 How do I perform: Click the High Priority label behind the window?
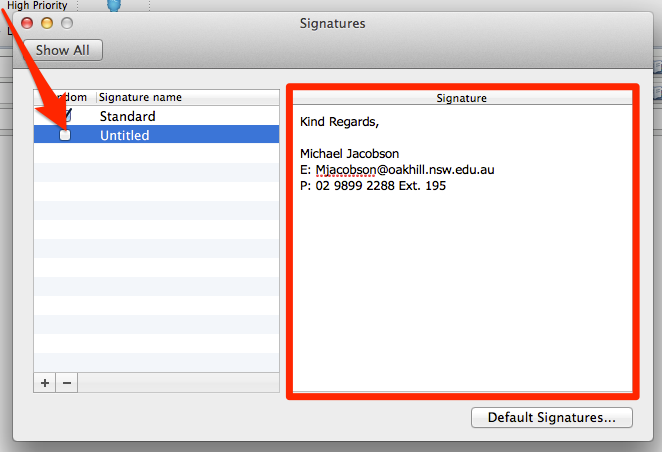(37, 5)
